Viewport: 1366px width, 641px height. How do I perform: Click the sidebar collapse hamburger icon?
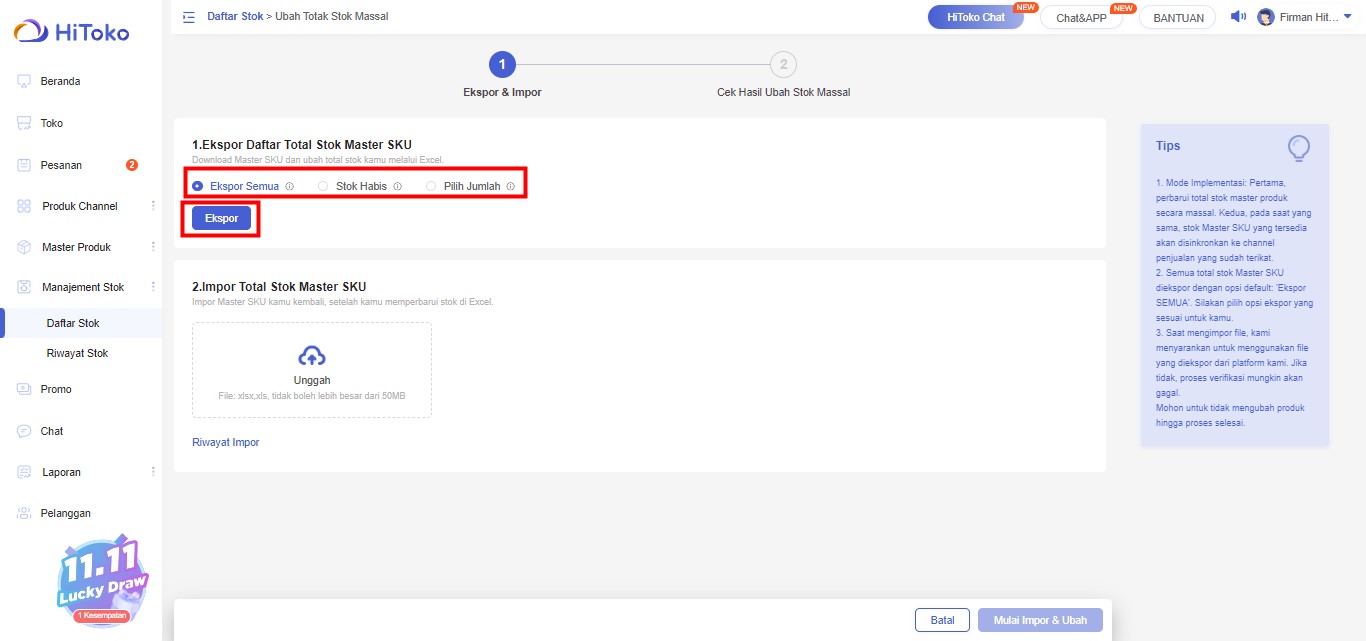coord(188,17)
